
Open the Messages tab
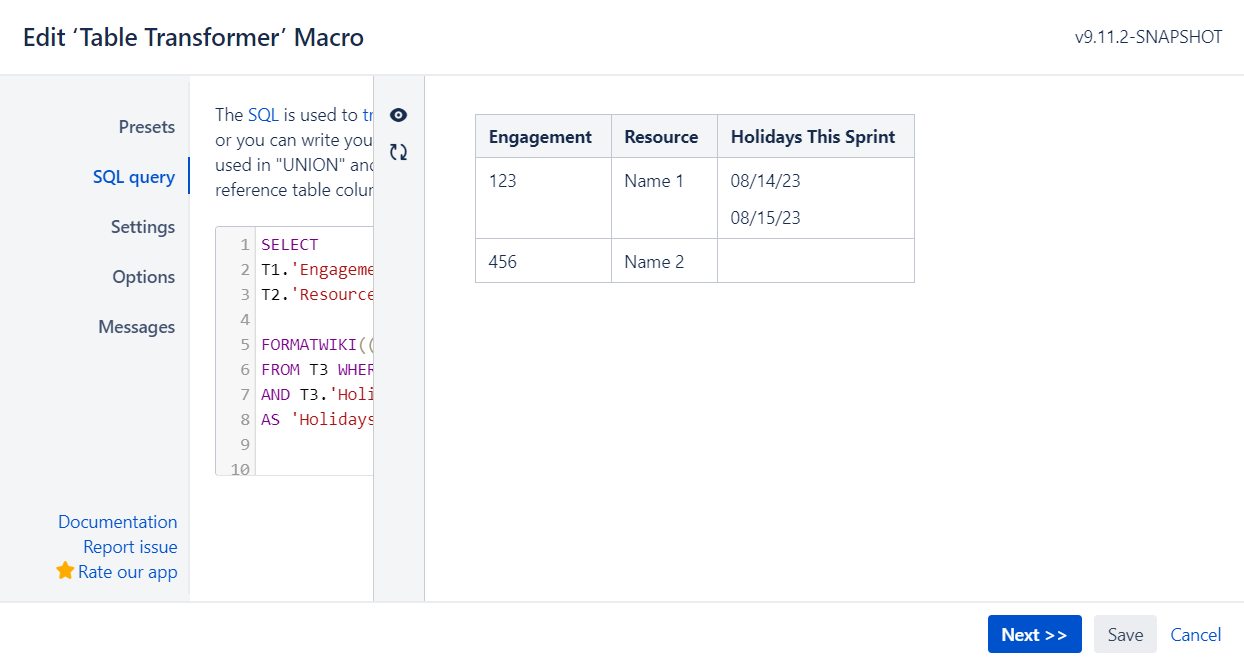[136, 326]
